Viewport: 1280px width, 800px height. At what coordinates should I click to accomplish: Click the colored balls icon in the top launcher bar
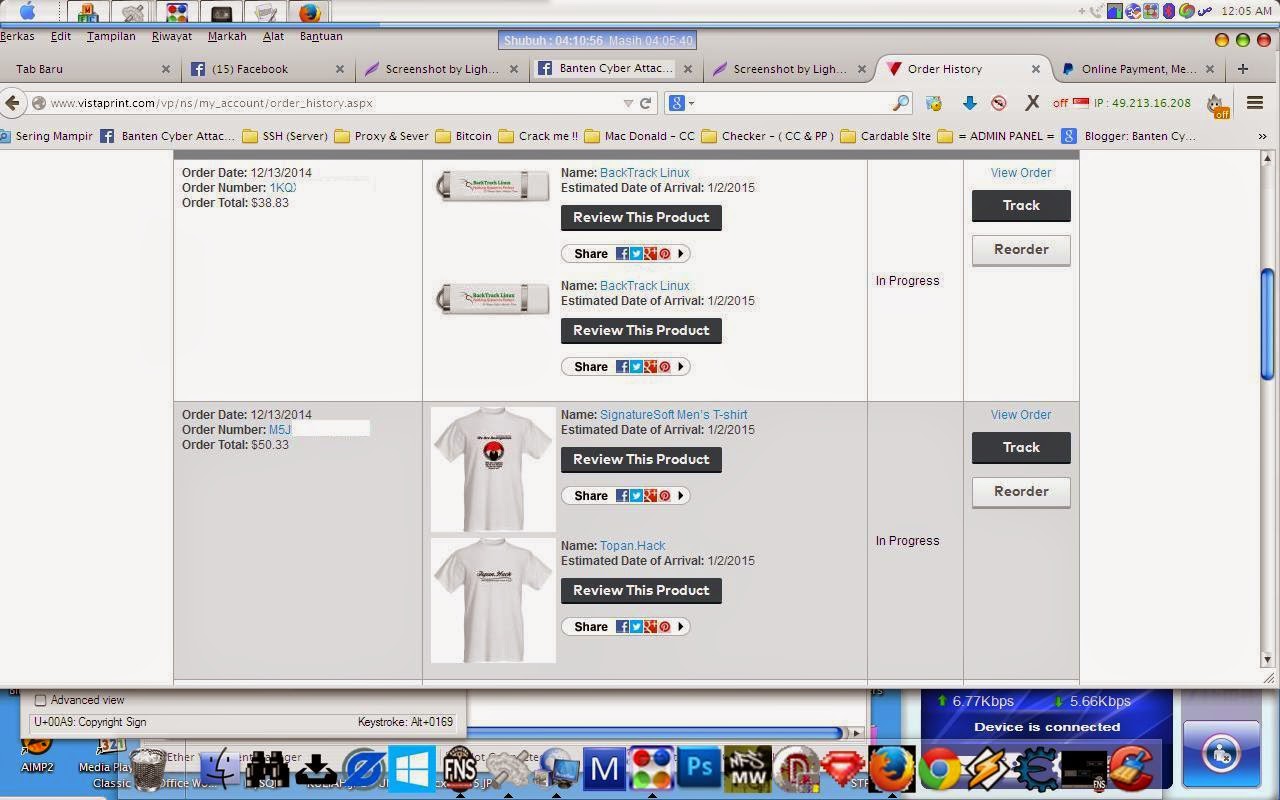[177, 13]
